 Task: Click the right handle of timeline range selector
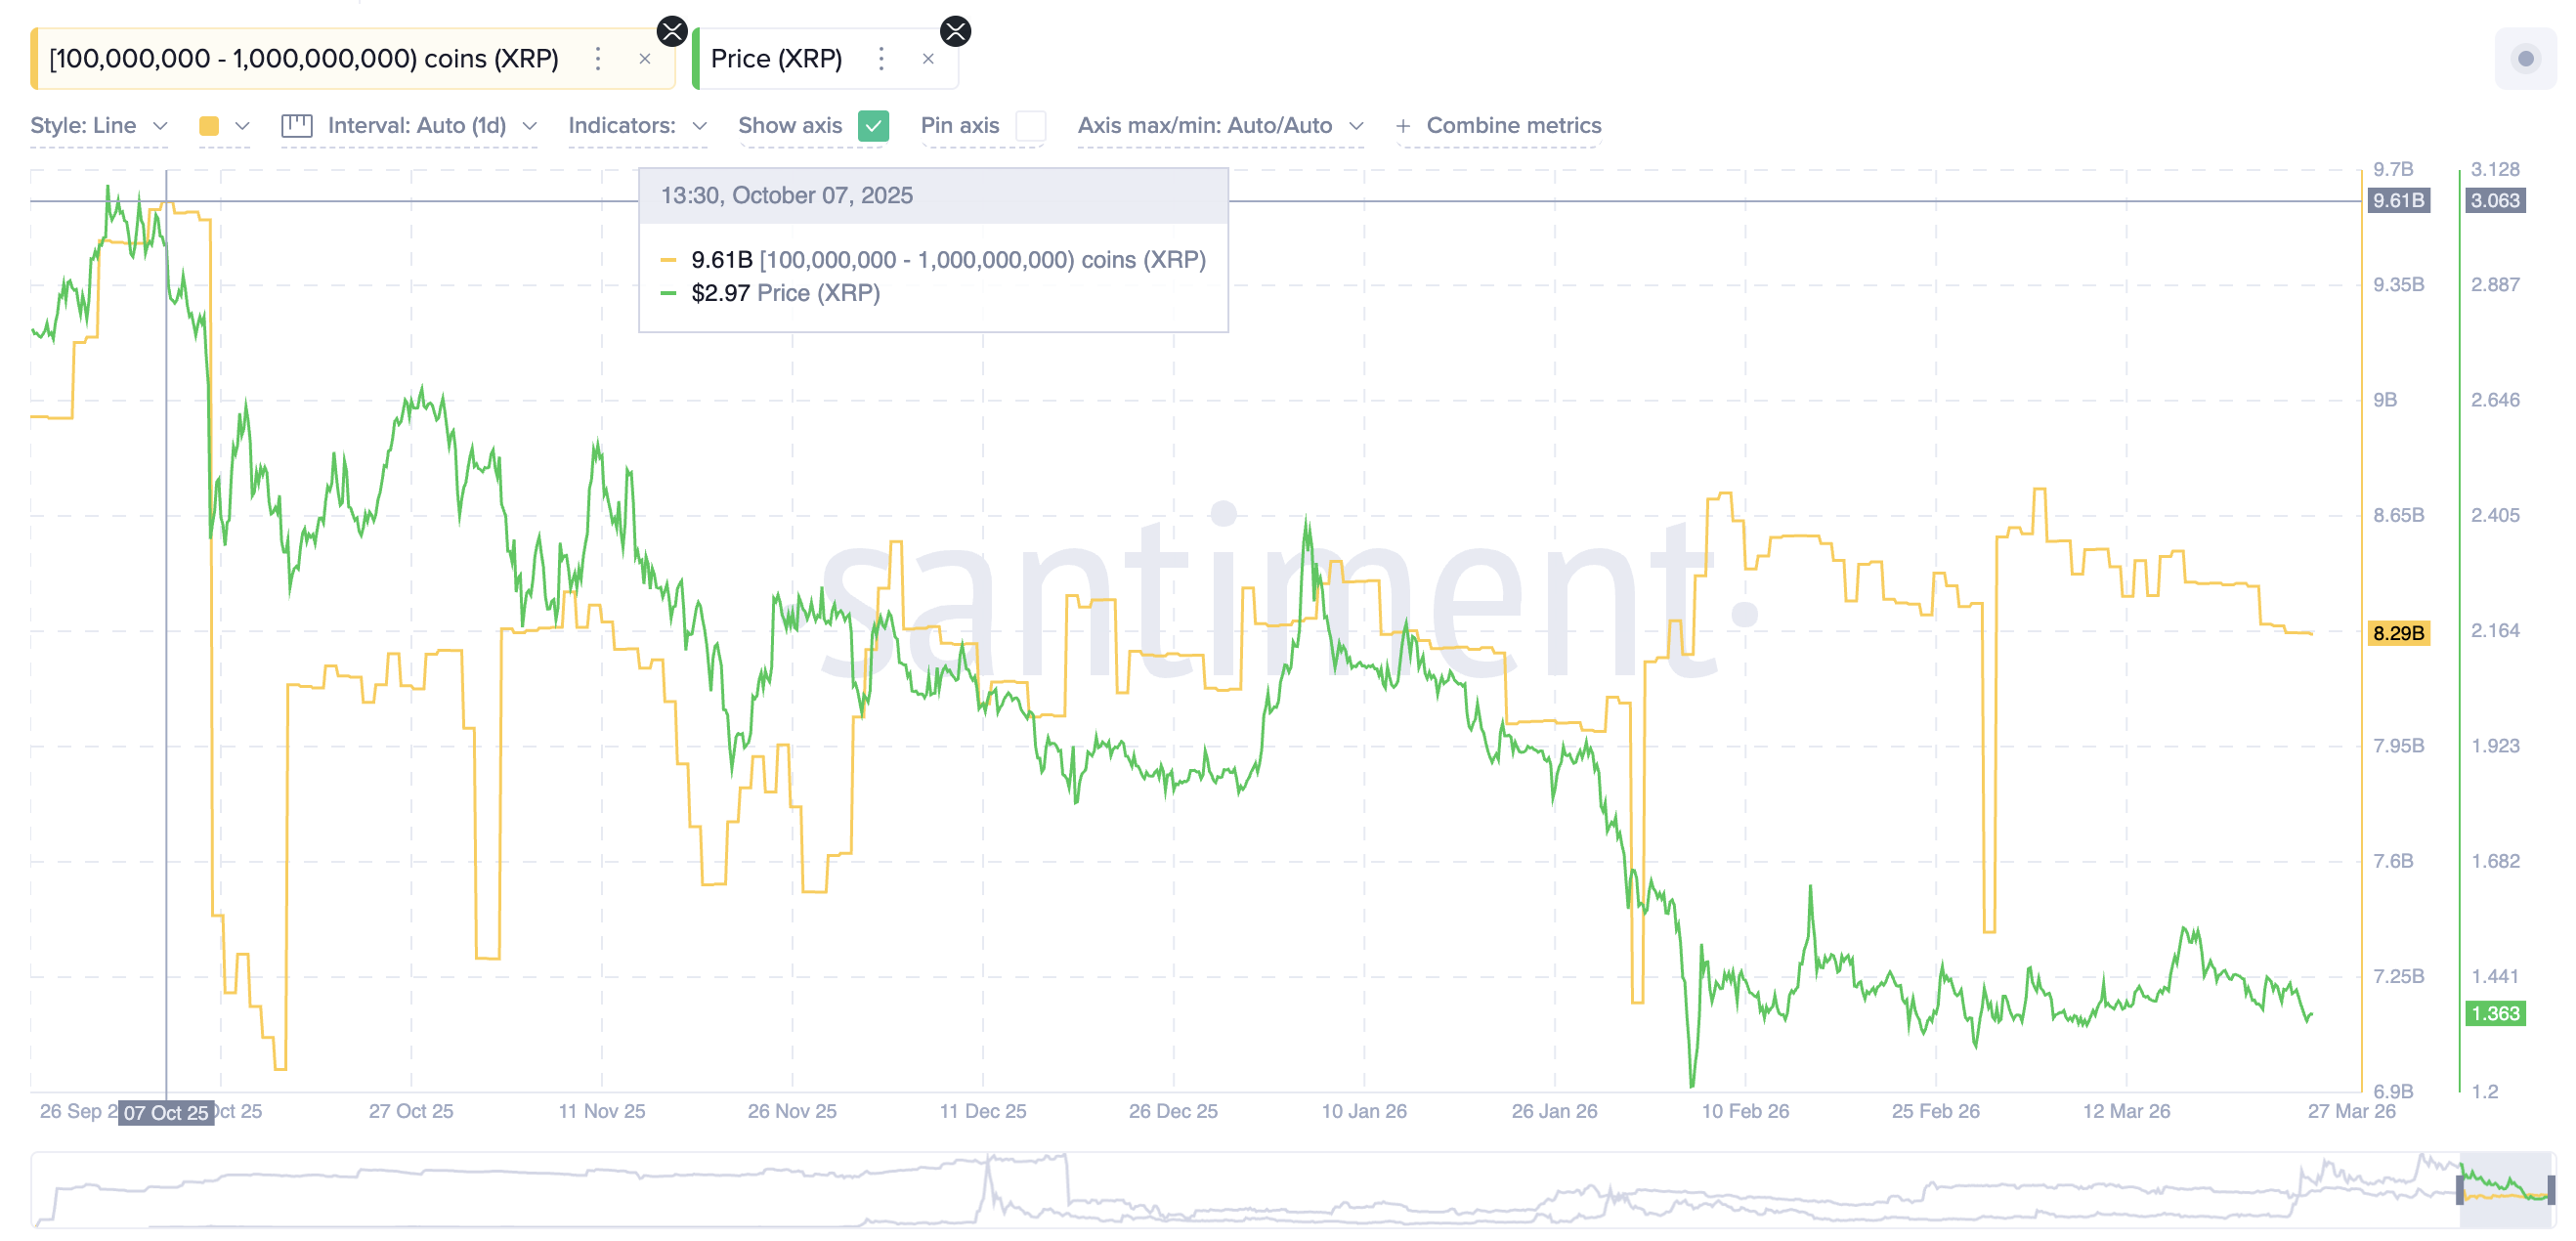2551,1190
